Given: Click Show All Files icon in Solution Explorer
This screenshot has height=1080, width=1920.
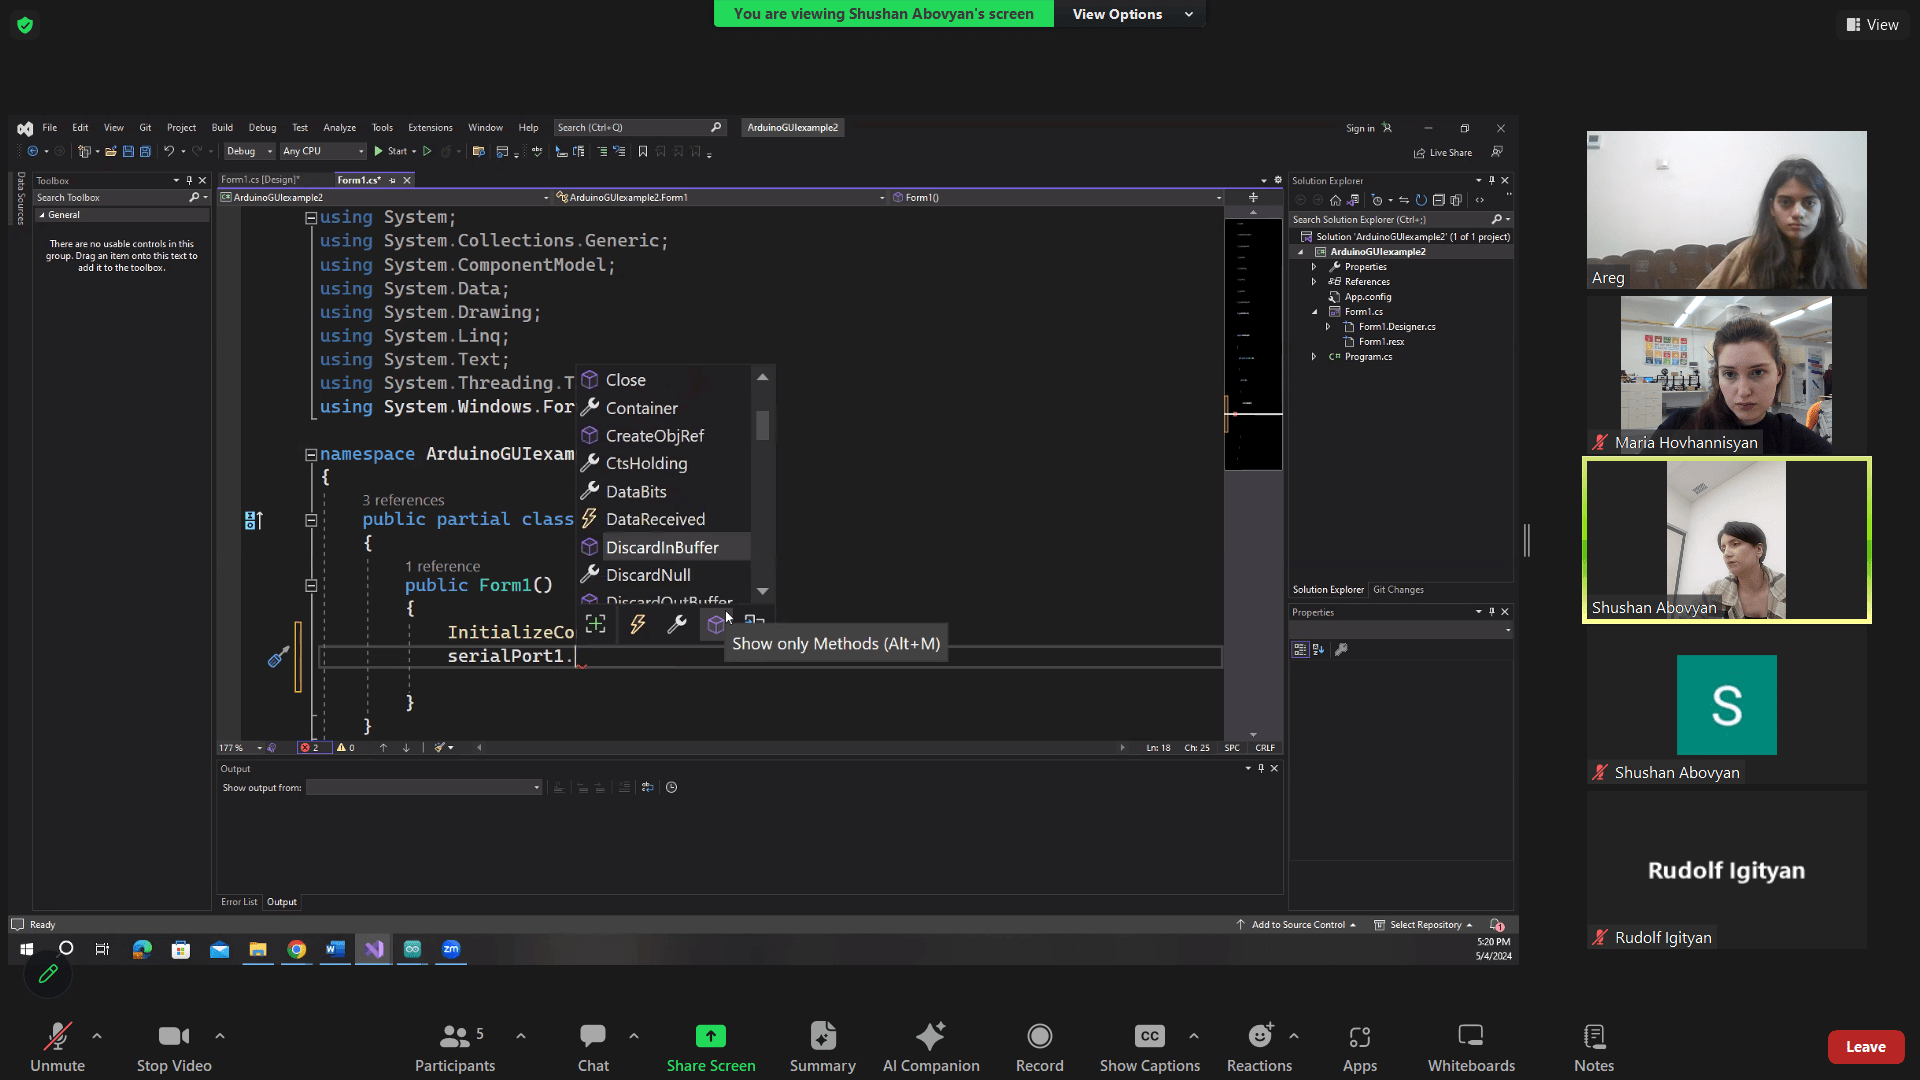Looking at the screenshot, I should click(x=1456, y=200).
